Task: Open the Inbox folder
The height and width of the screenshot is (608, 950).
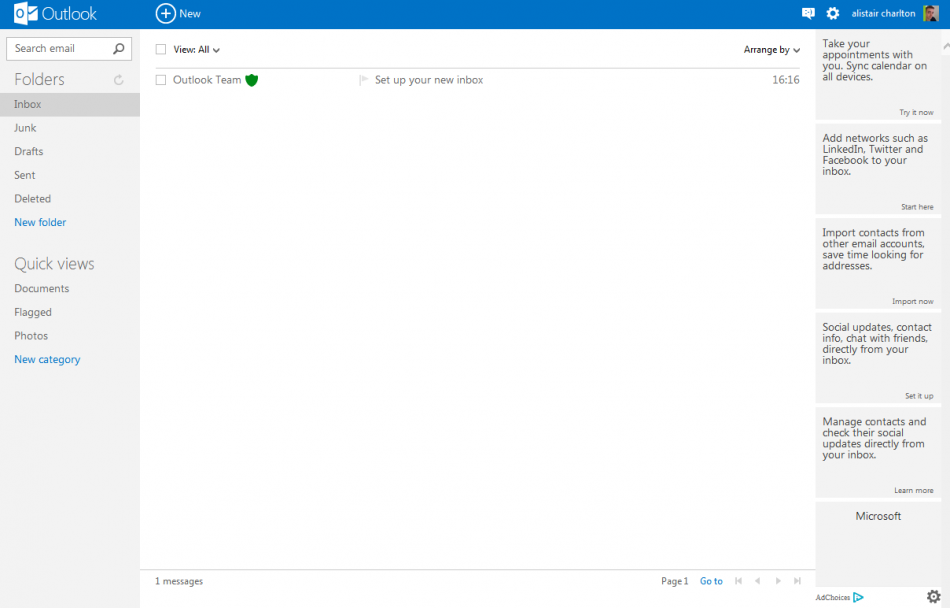Action: coord(70,104)
